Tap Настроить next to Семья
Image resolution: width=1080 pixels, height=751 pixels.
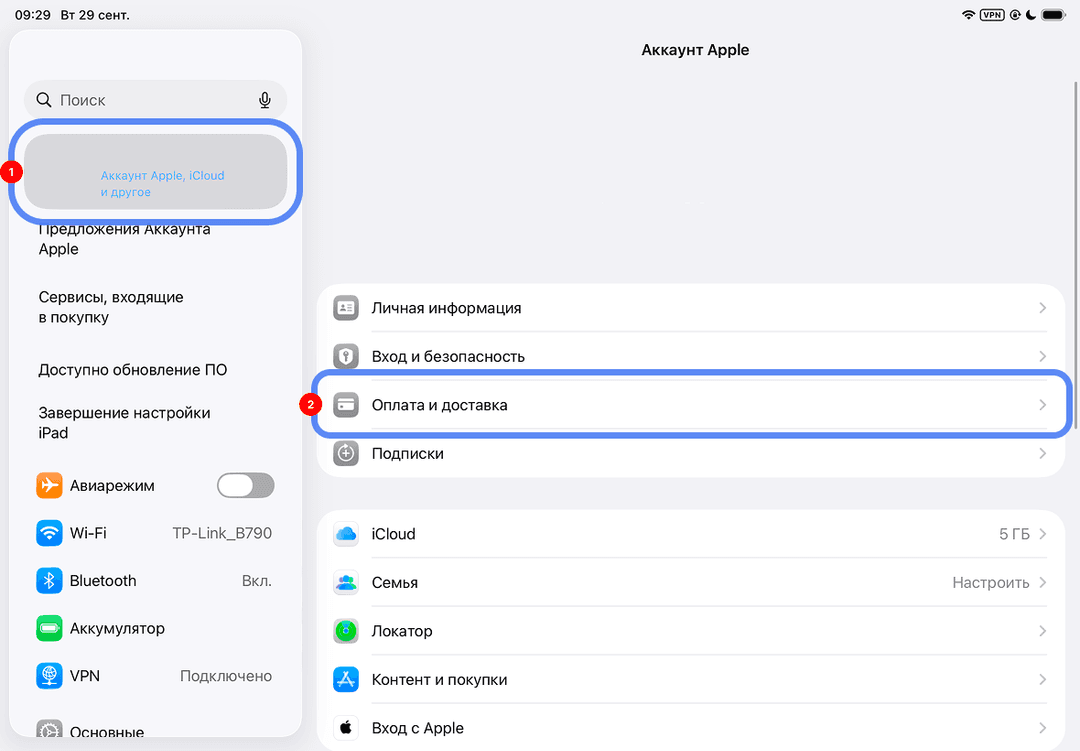(990, 583)
